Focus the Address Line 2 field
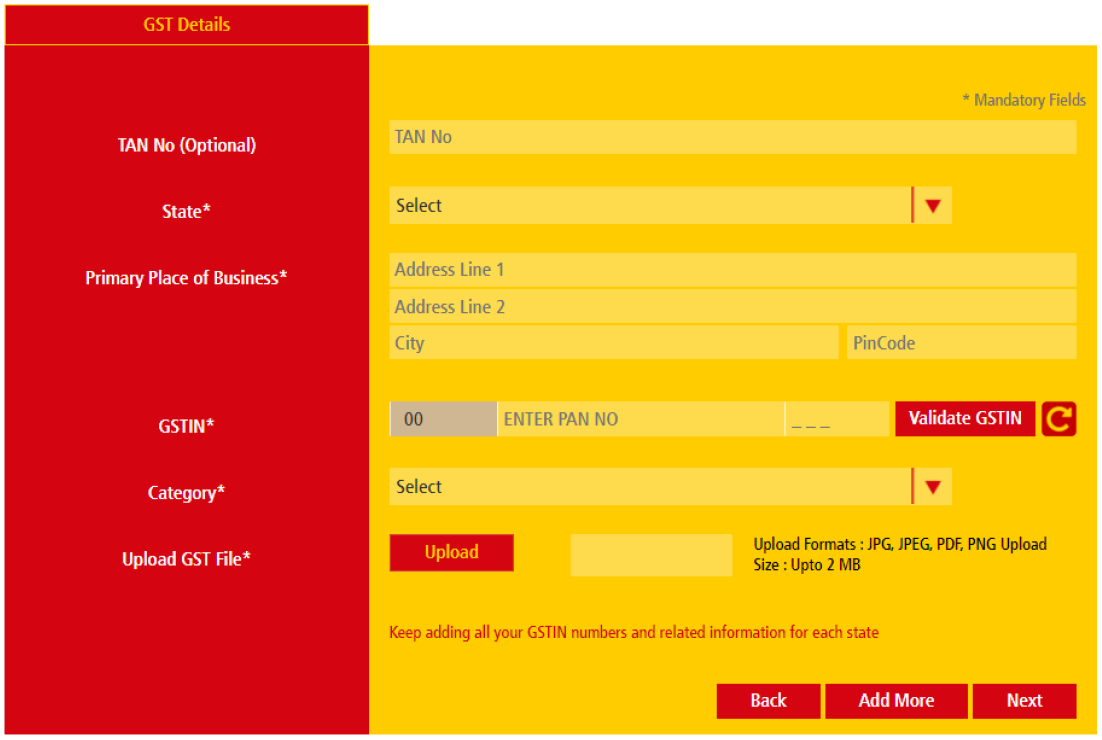The width and height of the screenshot is (1102, 740). 732,307
